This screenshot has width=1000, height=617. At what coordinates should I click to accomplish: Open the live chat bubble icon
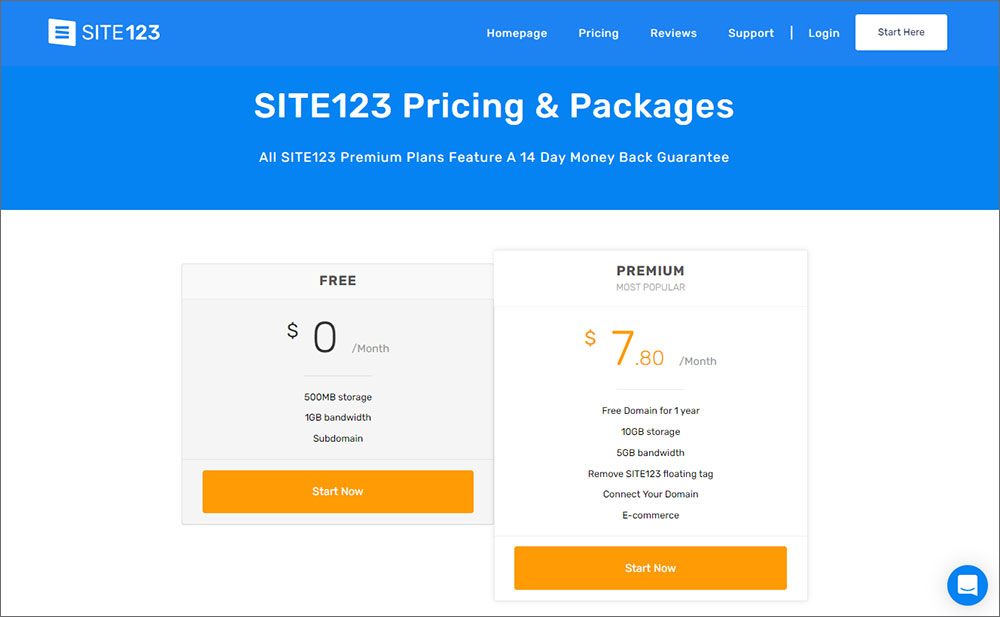tap(967, 584)
